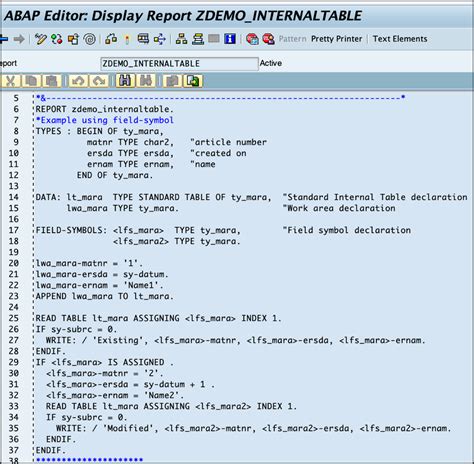Toggle Display/Change mode with pencil icon

pyautogui.click(x=40, y=39)
